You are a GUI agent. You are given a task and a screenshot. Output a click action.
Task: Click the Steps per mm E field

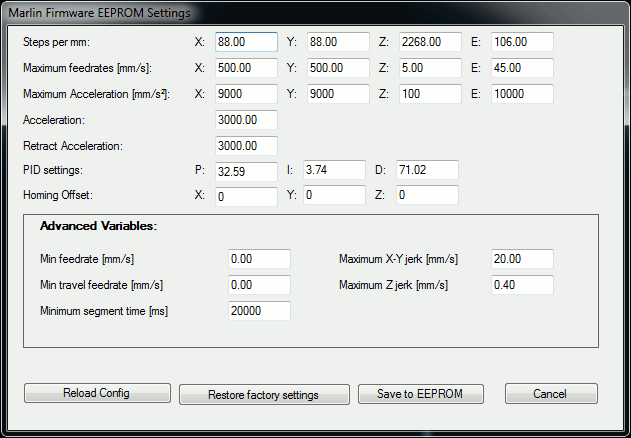click(x=522, y=42)
